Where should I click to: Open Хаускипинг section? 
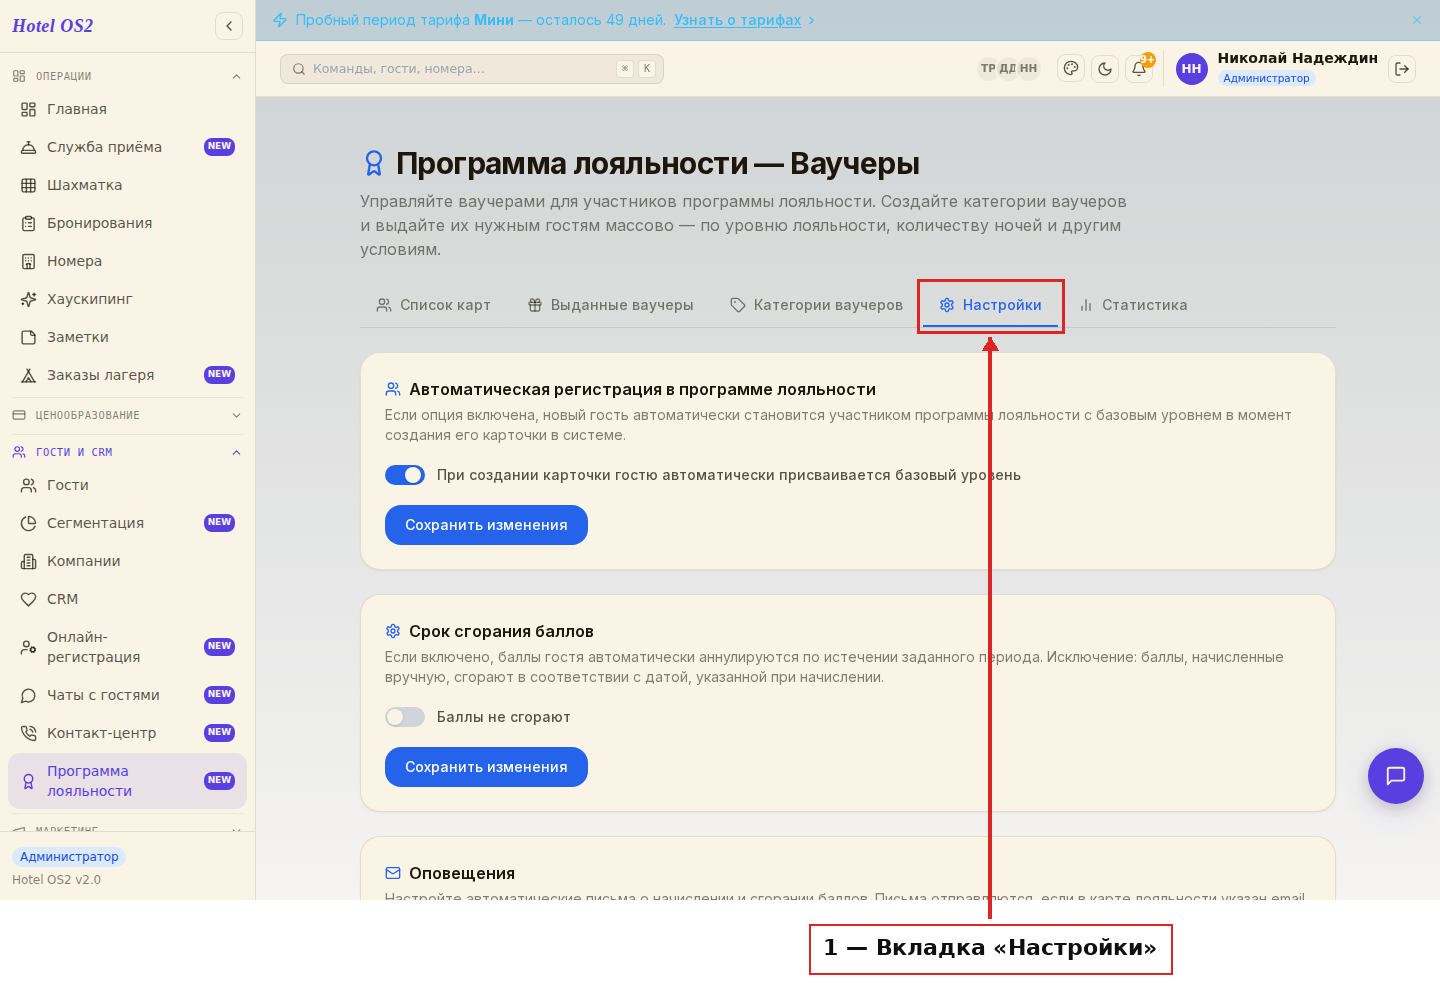127,299
